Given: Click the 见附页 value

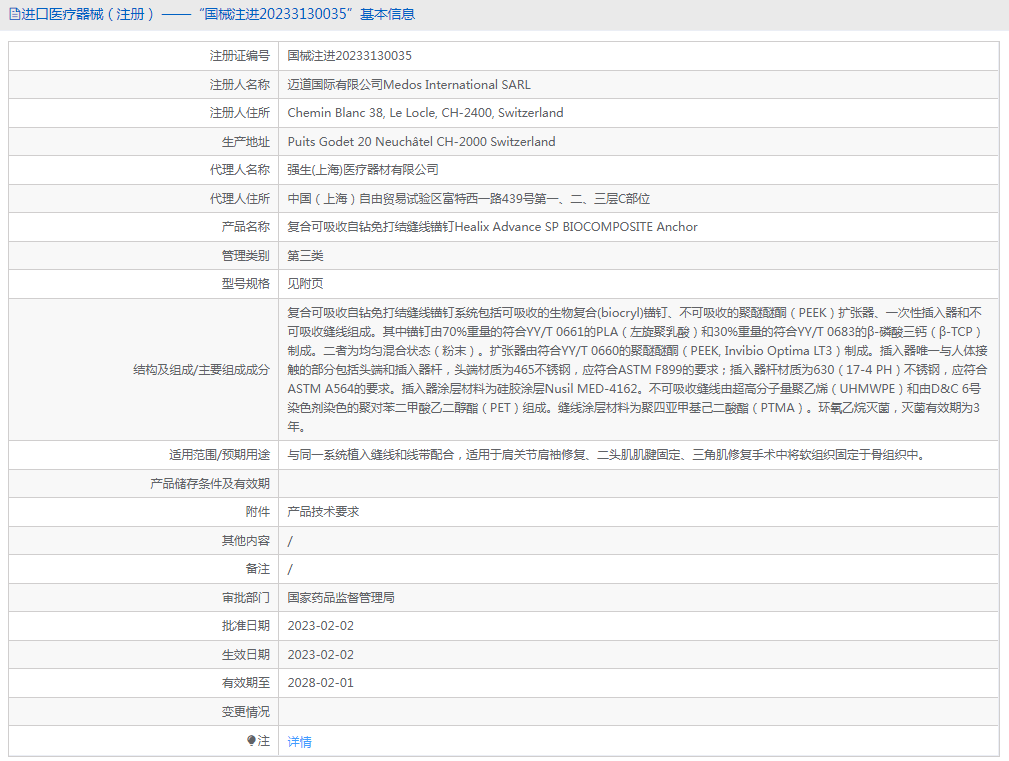Looking at the screenshot, I should coord(305,284).
